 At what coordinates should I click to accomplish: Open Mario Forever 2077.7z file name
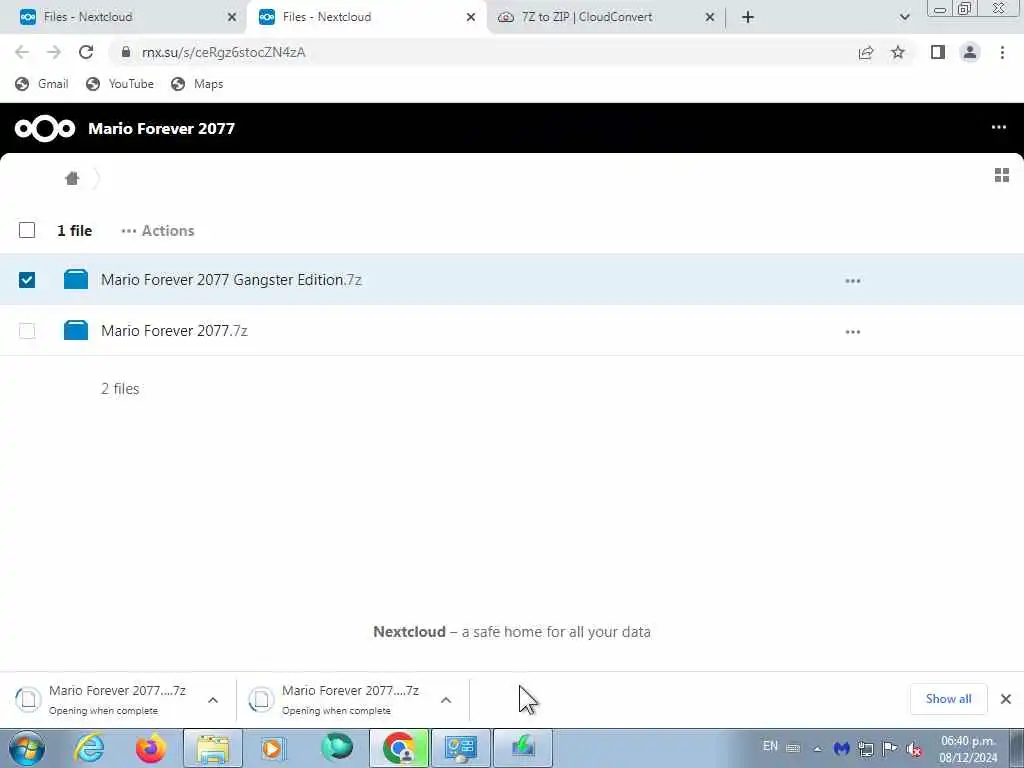[x=174, y=330]
